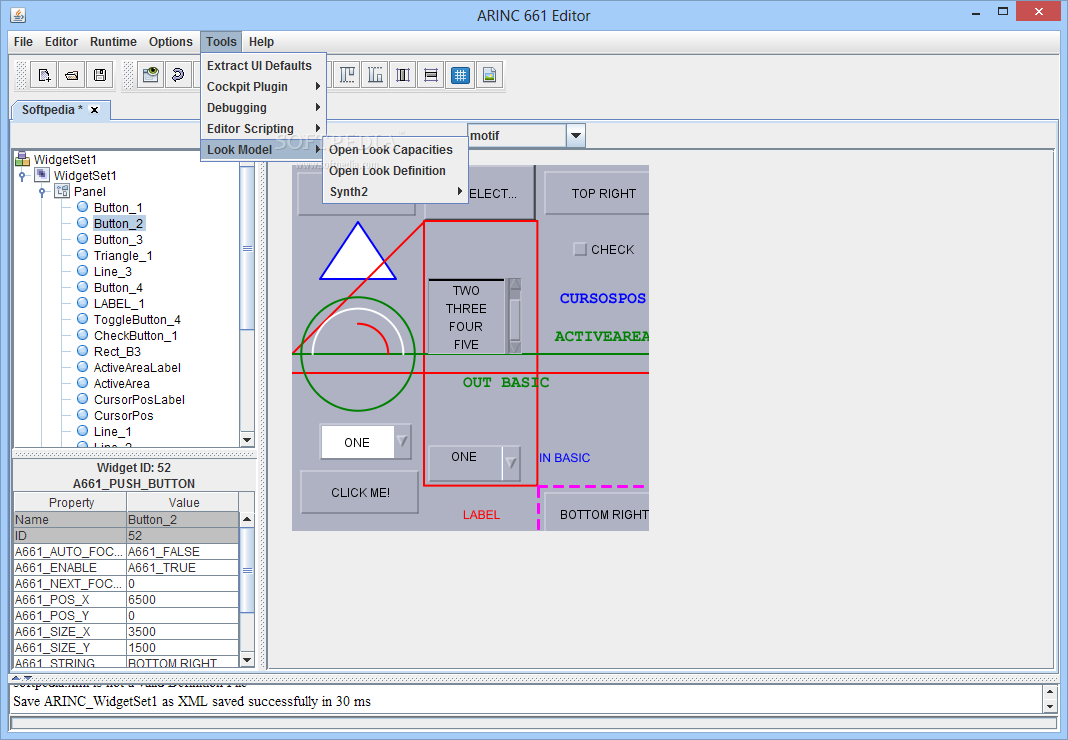Choose Open Look Definition
Viewport: 1068px width, 740px height.
point(395,170)
